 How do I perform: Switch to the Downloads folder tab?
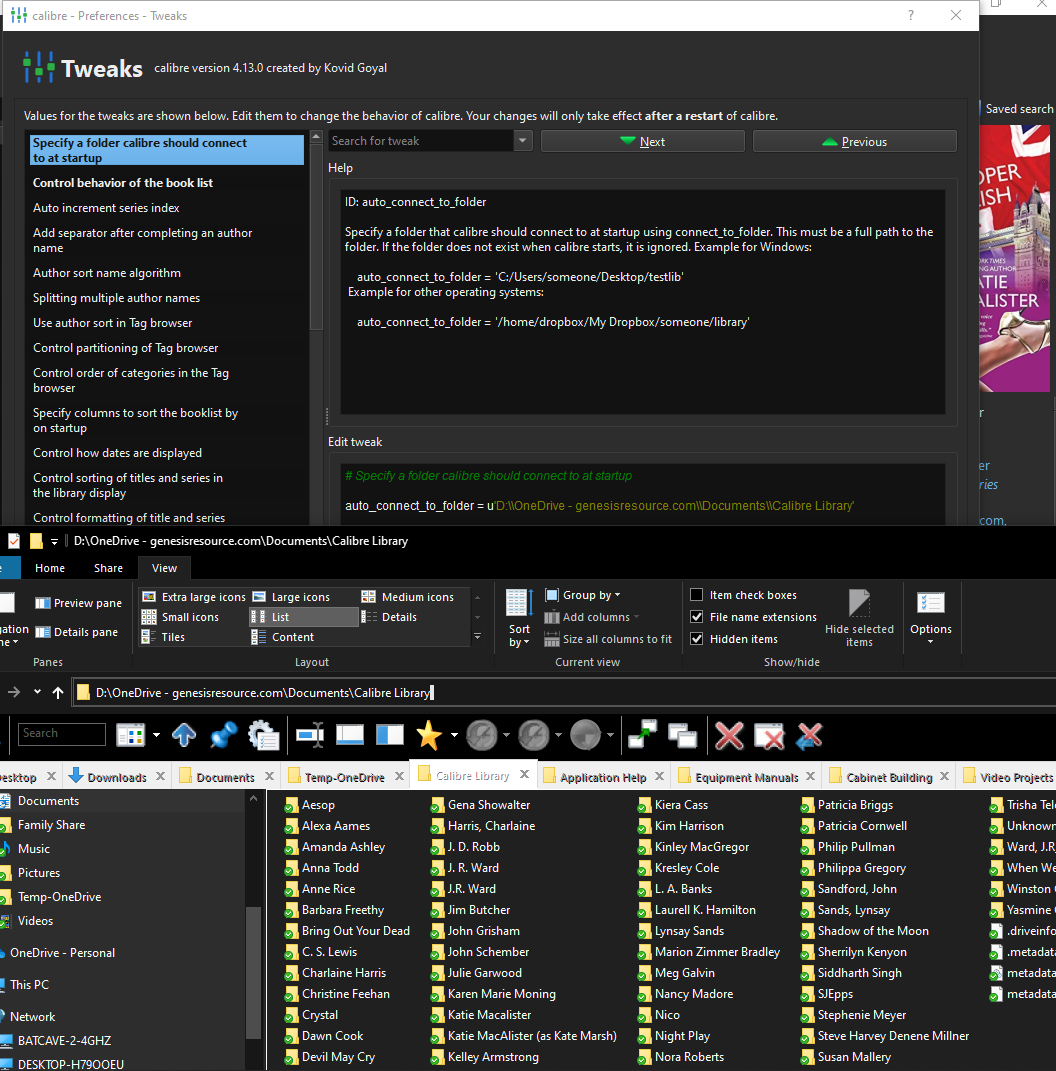pos(116,777)
